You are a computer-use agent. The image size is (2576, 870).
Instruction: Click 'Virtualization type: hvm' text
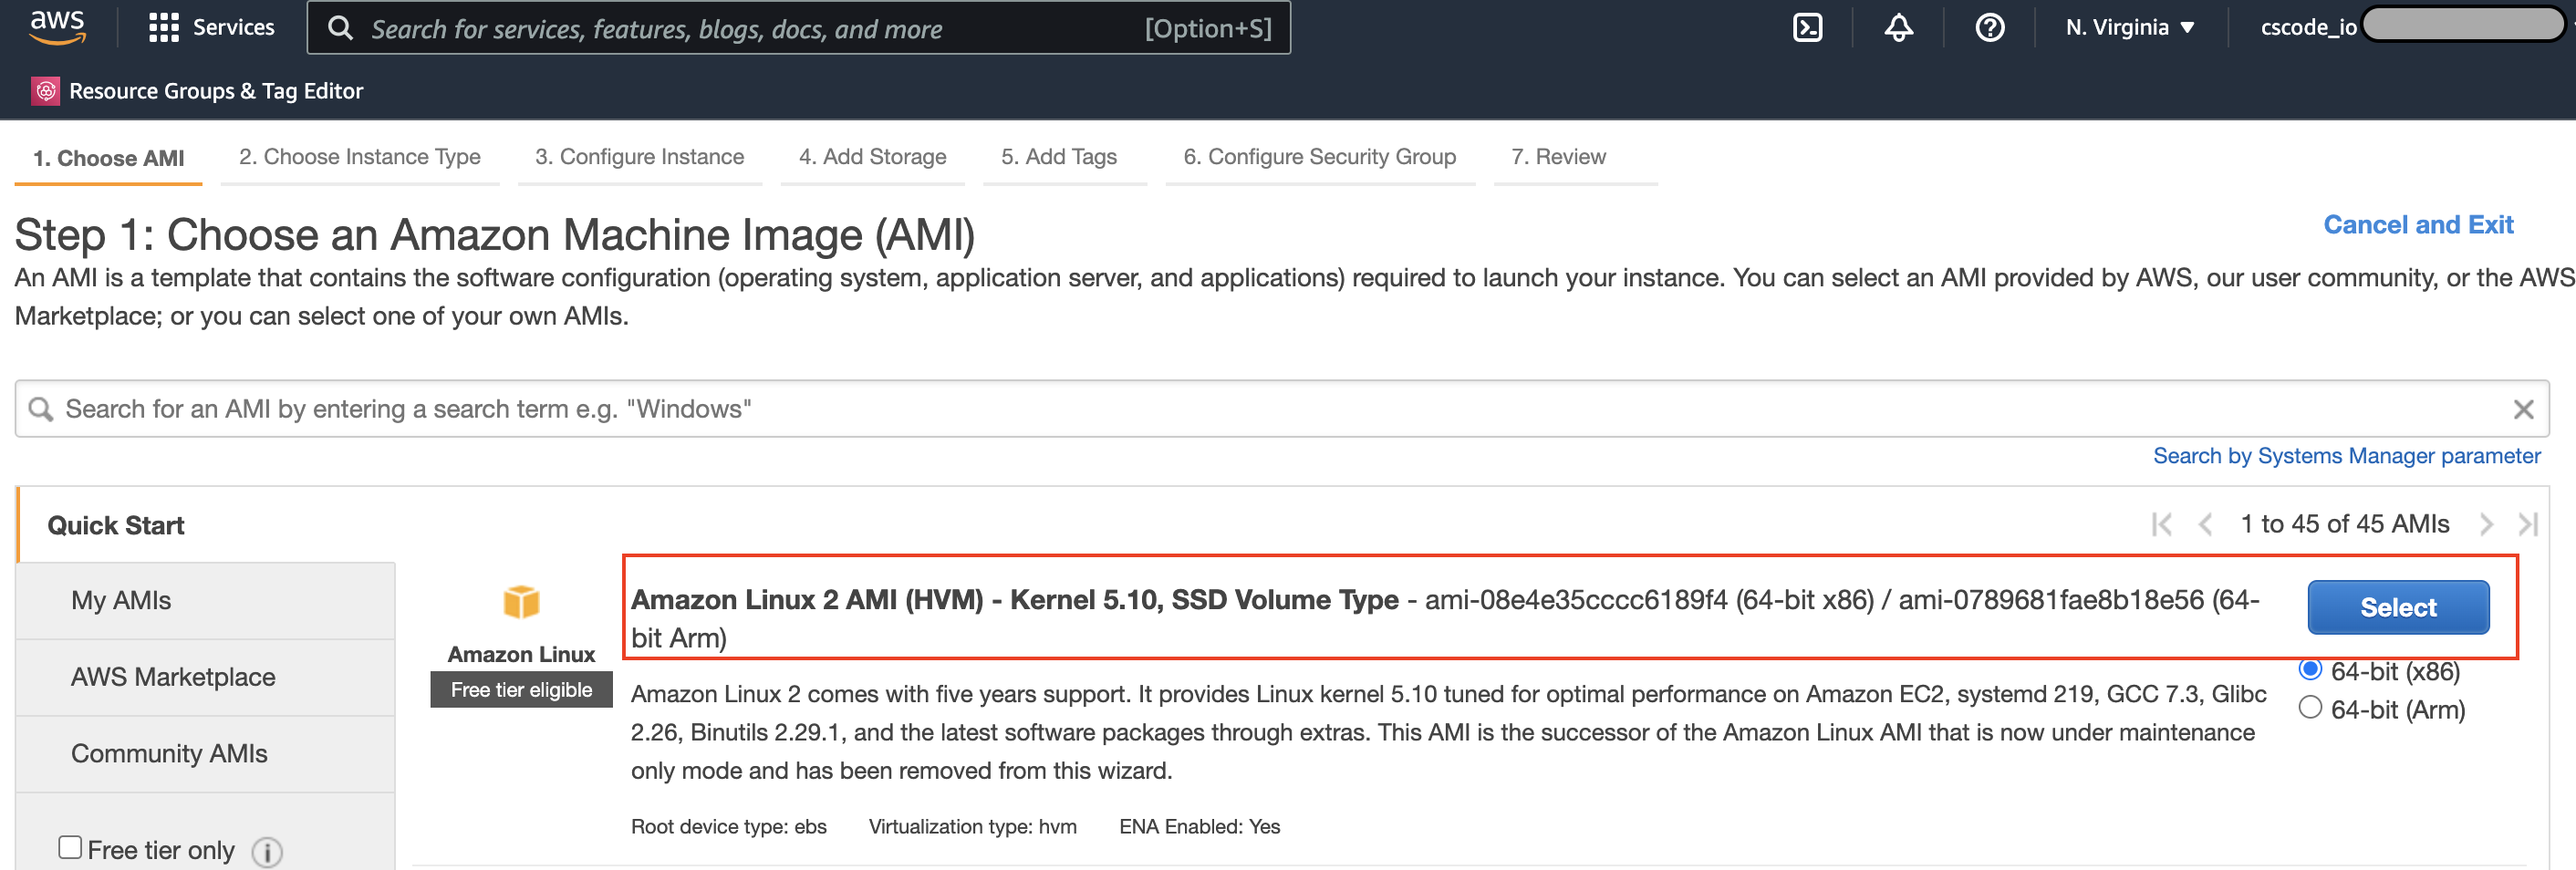coord(972,827)
